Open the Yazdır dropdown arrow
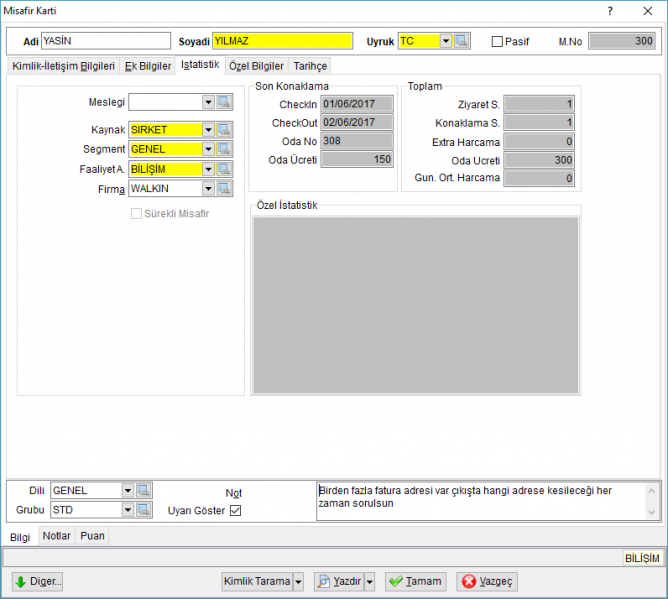The image size is (668, 599). pyautogui.click(x=369, y=582)
